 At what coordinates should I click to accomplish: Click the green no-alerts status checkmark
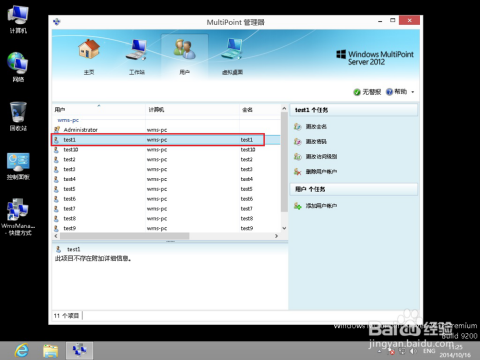357,92
